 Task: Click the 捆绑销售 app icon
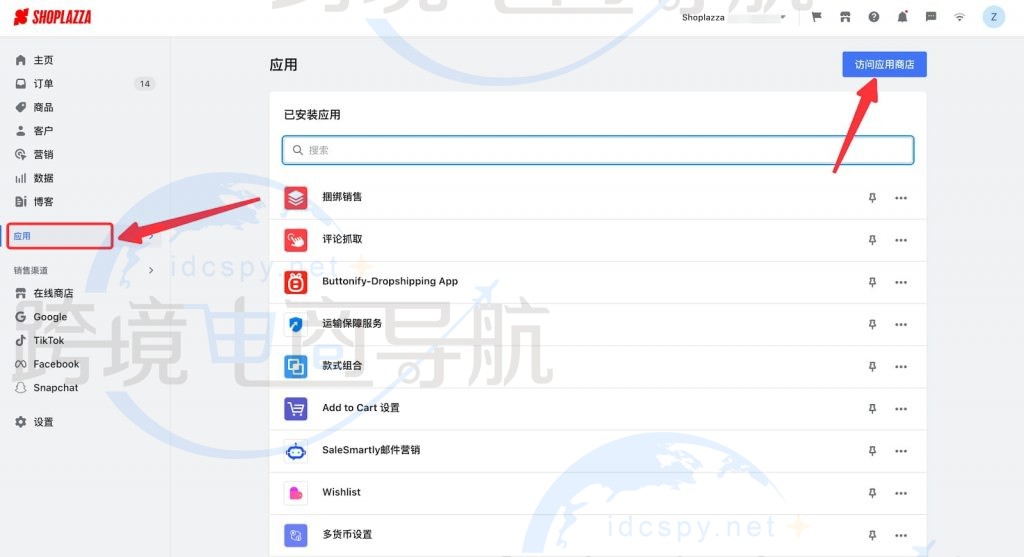pyautogui.click(x=296, y=198)
